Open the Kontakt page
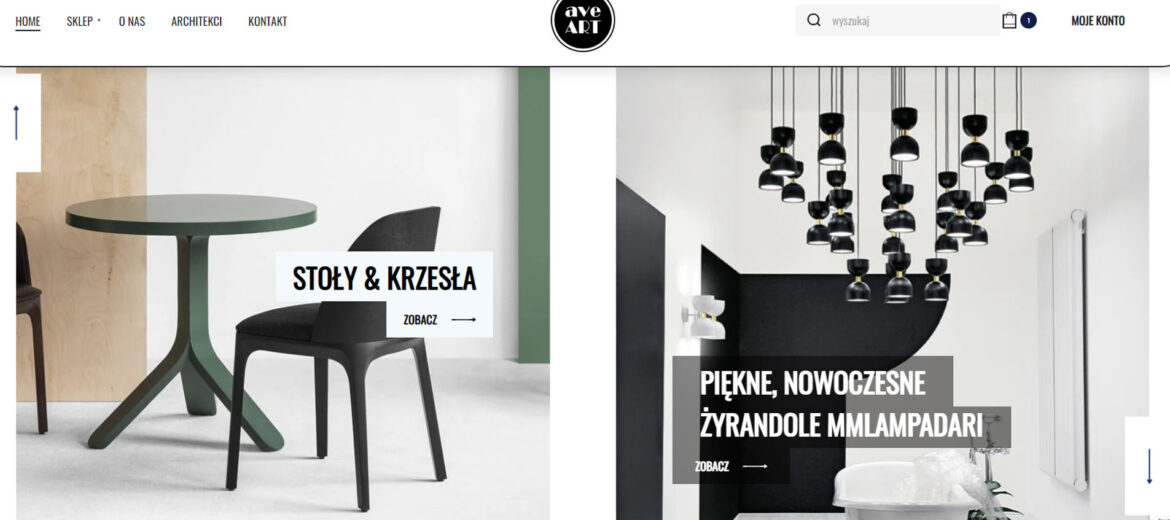Image resolution: width=1170 pixels, height=520 pixels. click(267, 21)
